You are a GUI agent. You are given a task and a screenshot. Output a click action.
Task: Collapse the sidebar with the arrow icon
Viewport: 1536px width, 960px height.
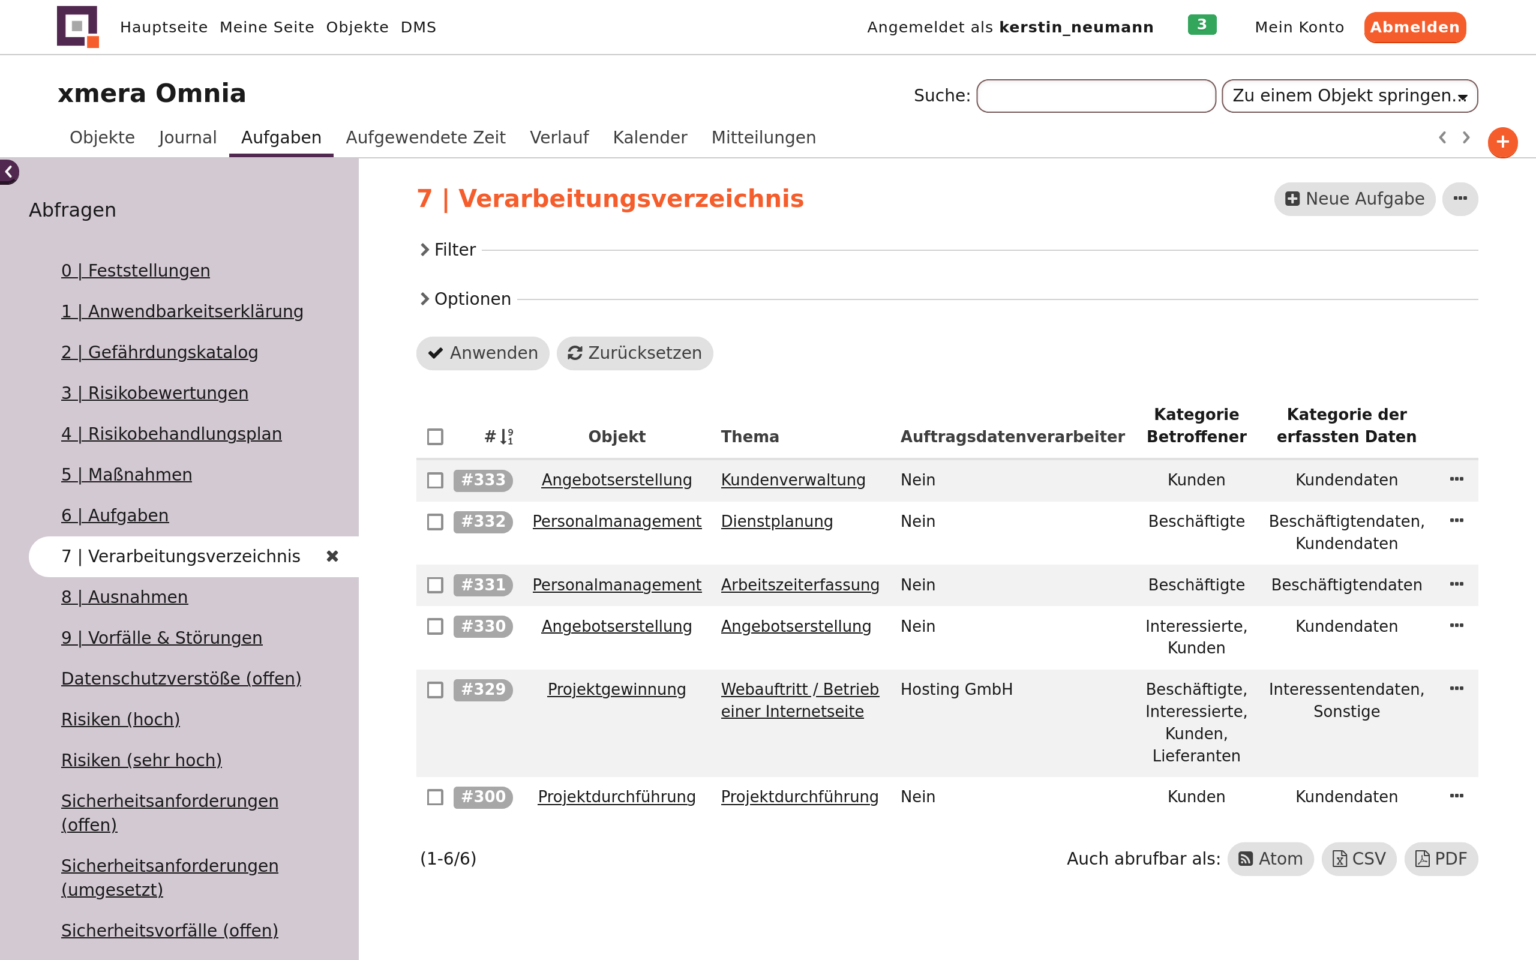pos(9,172)
